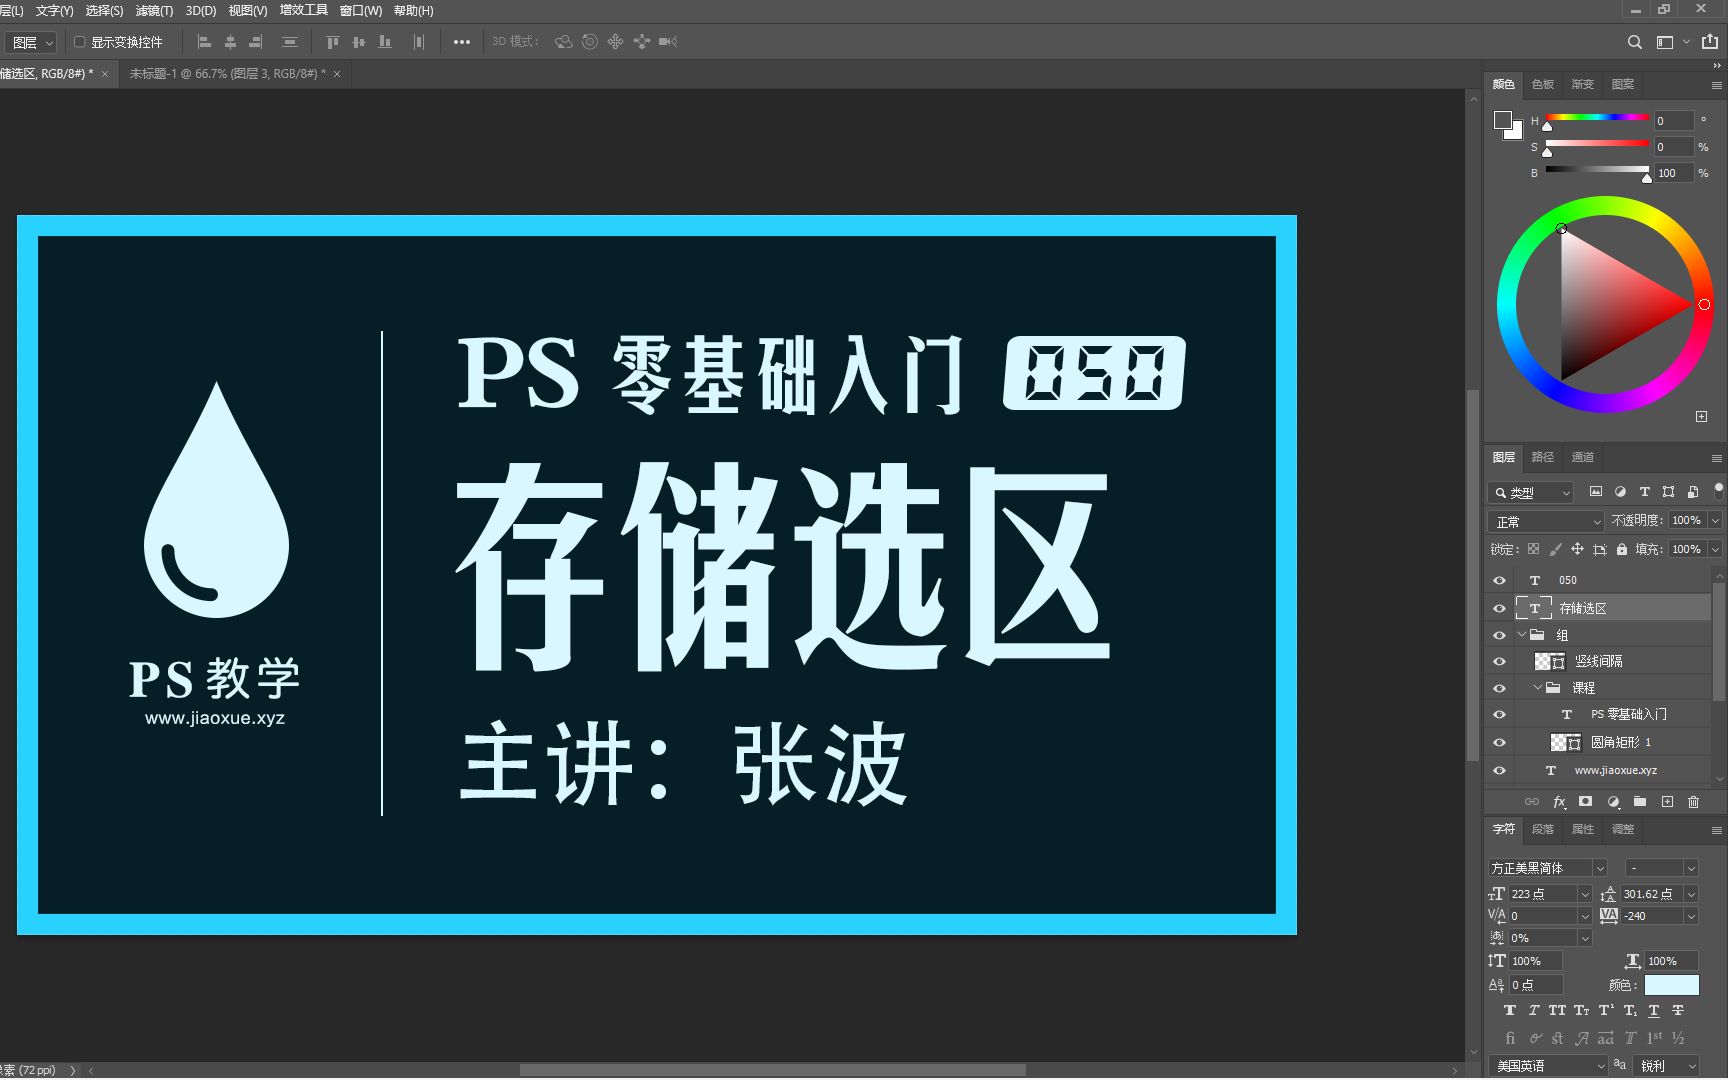Switch to the 段落 tab
1728x1080 pixels.
click(x=1543, y=829)
